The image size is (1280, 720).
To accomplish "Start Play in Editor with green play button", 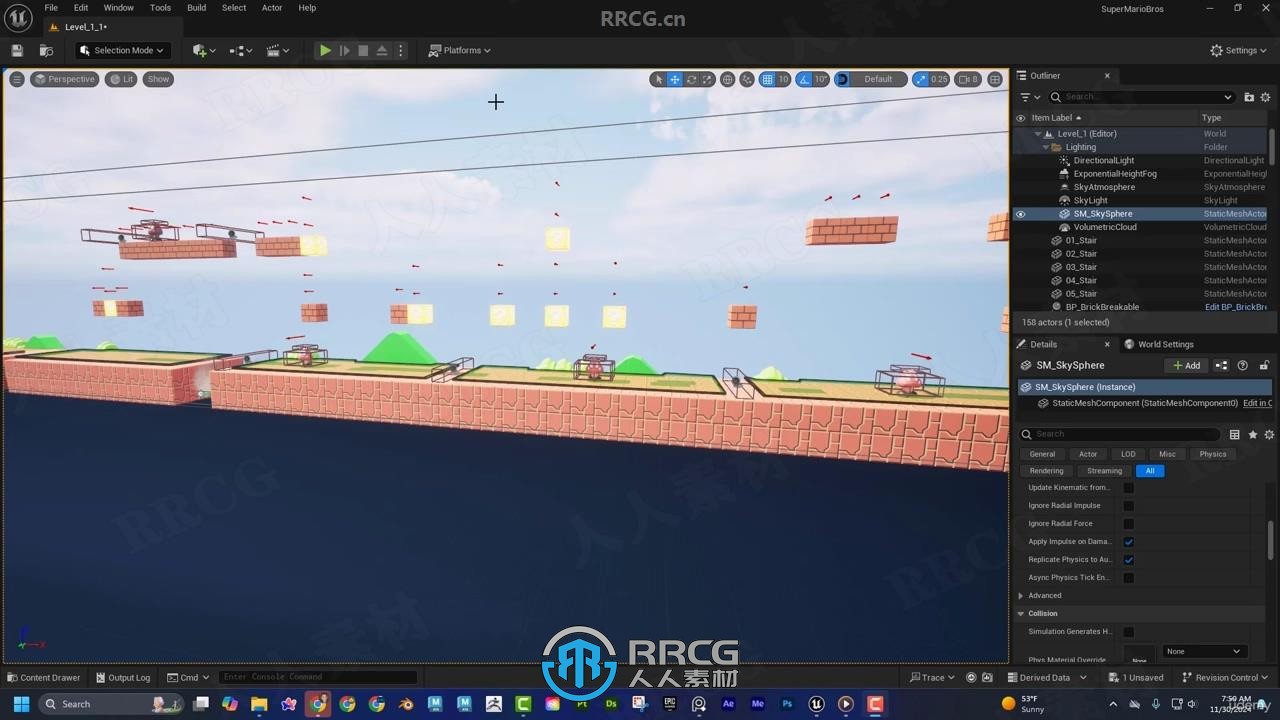I will coord(325,50).
